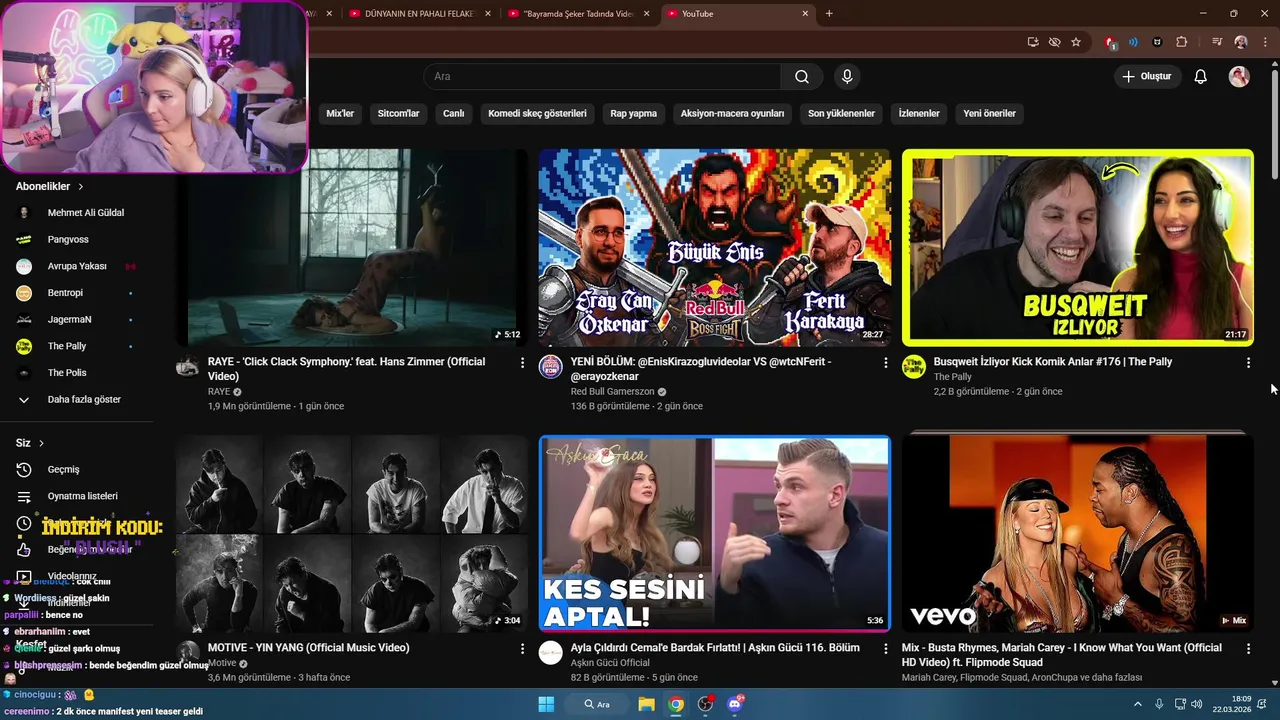Expand Daha fazla göster subscriptions
Viewport: 1280px width, 720px height.
pos(84,400)
